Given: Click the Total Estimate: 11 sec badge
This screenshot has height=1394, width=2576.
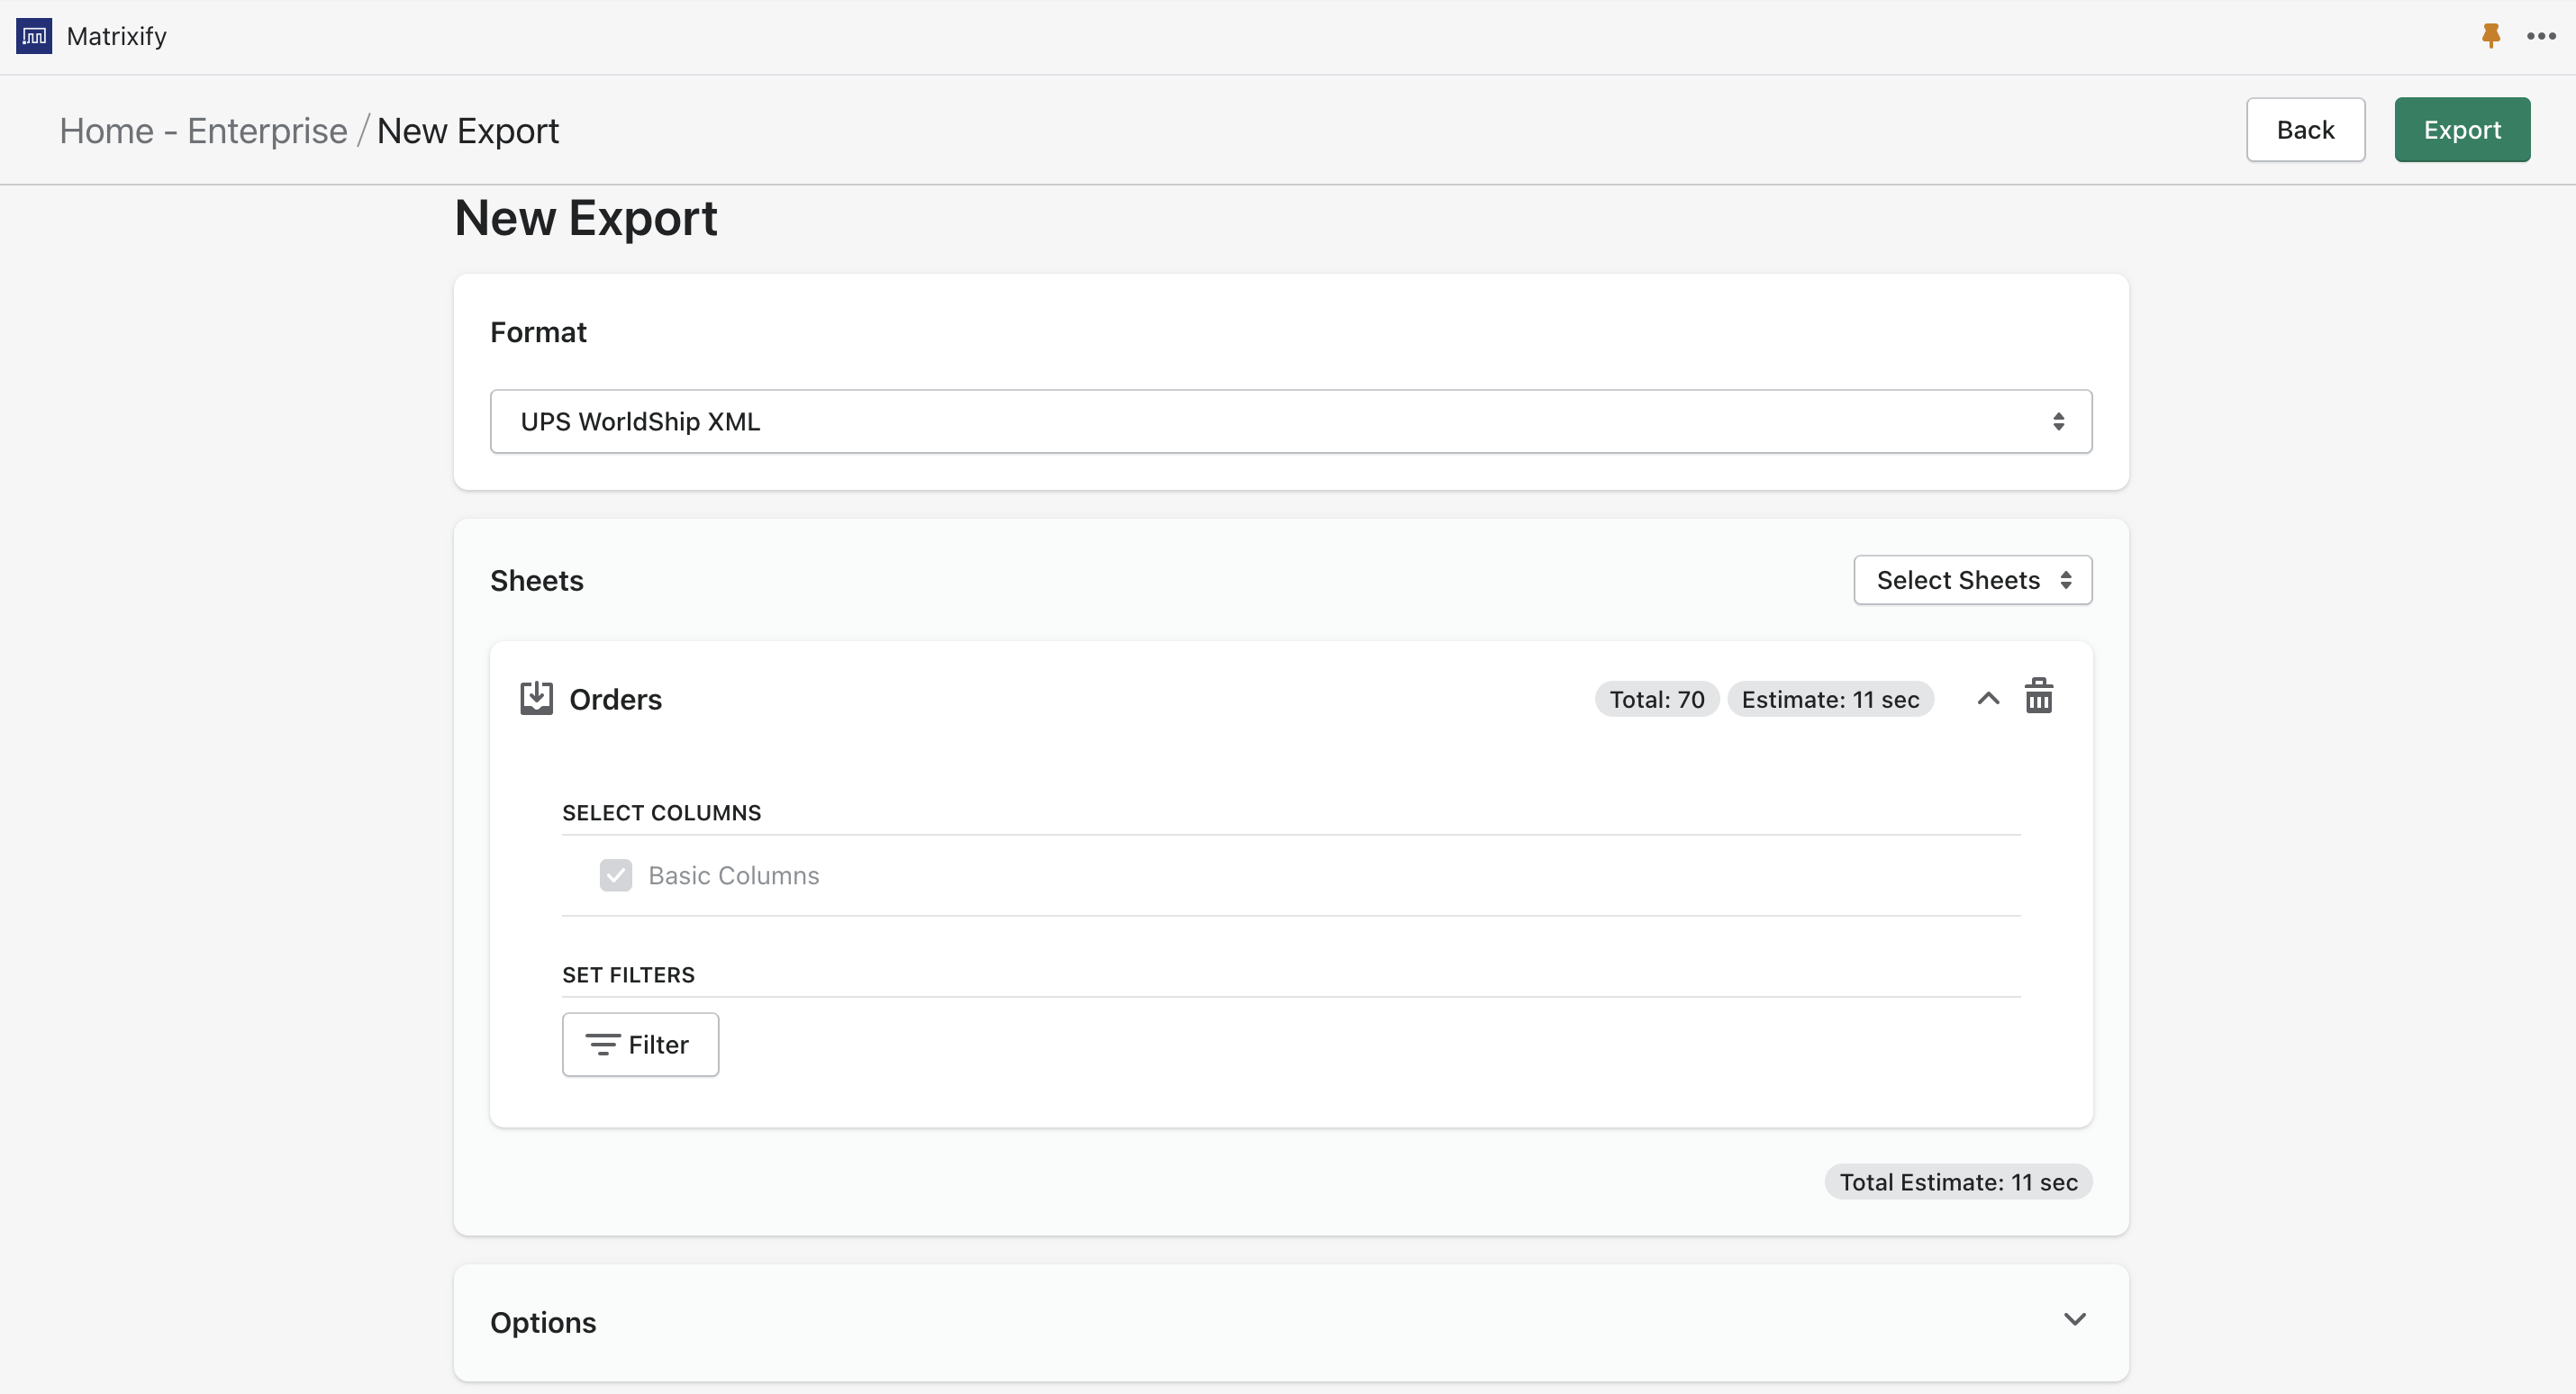Looking at the screenshot, I should pyautogui.click(x=1957, y=1181).
